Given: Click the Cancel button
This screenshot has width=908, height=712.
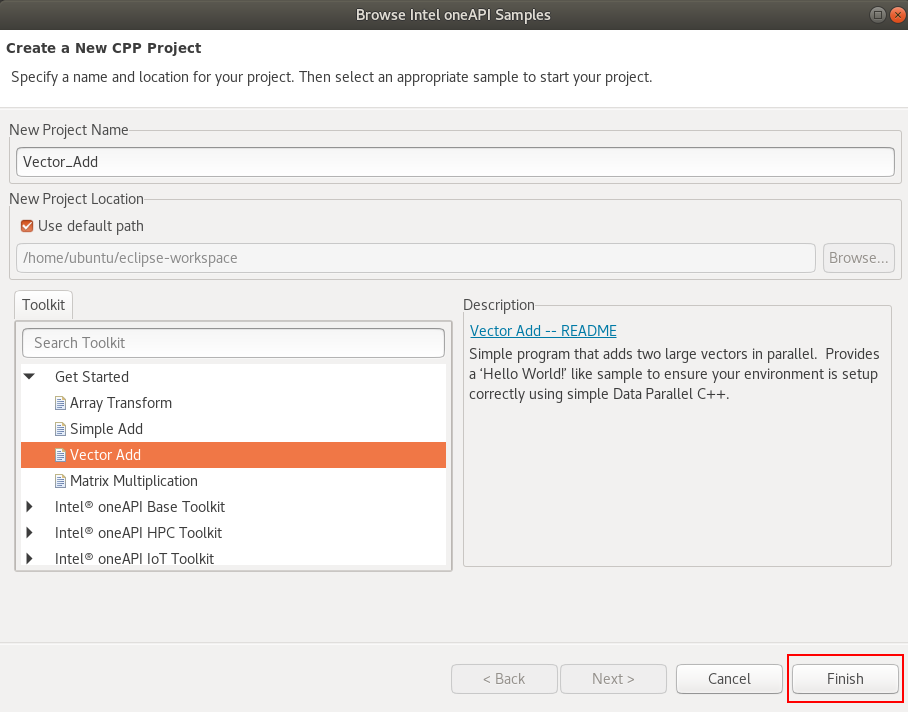Looking at the screenshot, I should [x=729, y=679].
